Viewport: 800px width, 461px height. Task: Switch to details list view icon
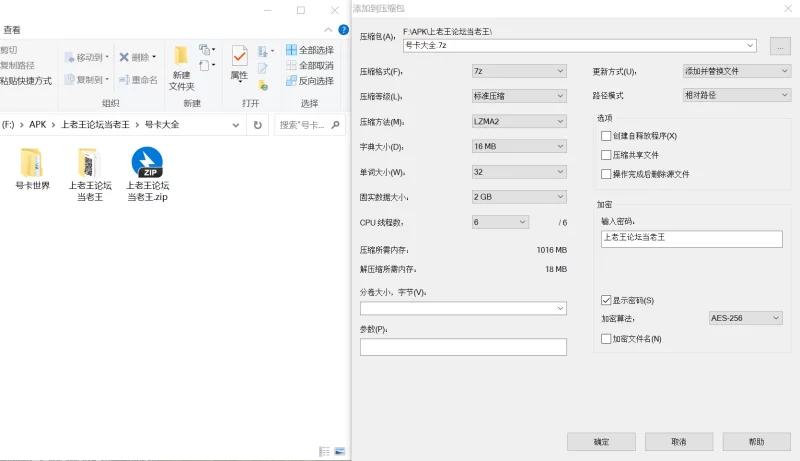point(325,452)
